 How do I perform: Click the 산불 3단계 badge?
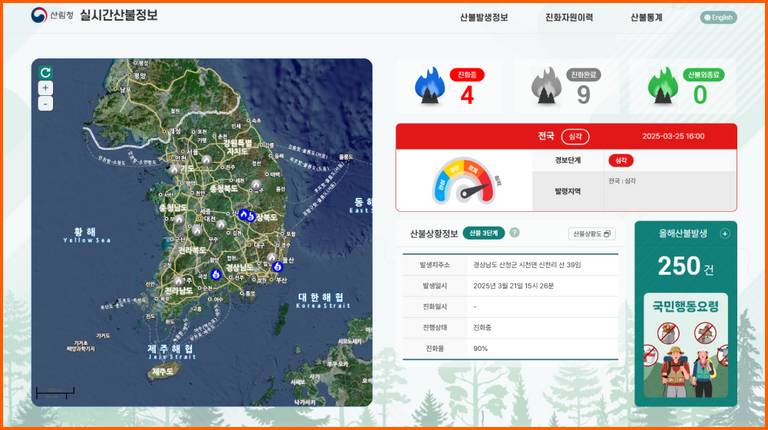[483, 233]
